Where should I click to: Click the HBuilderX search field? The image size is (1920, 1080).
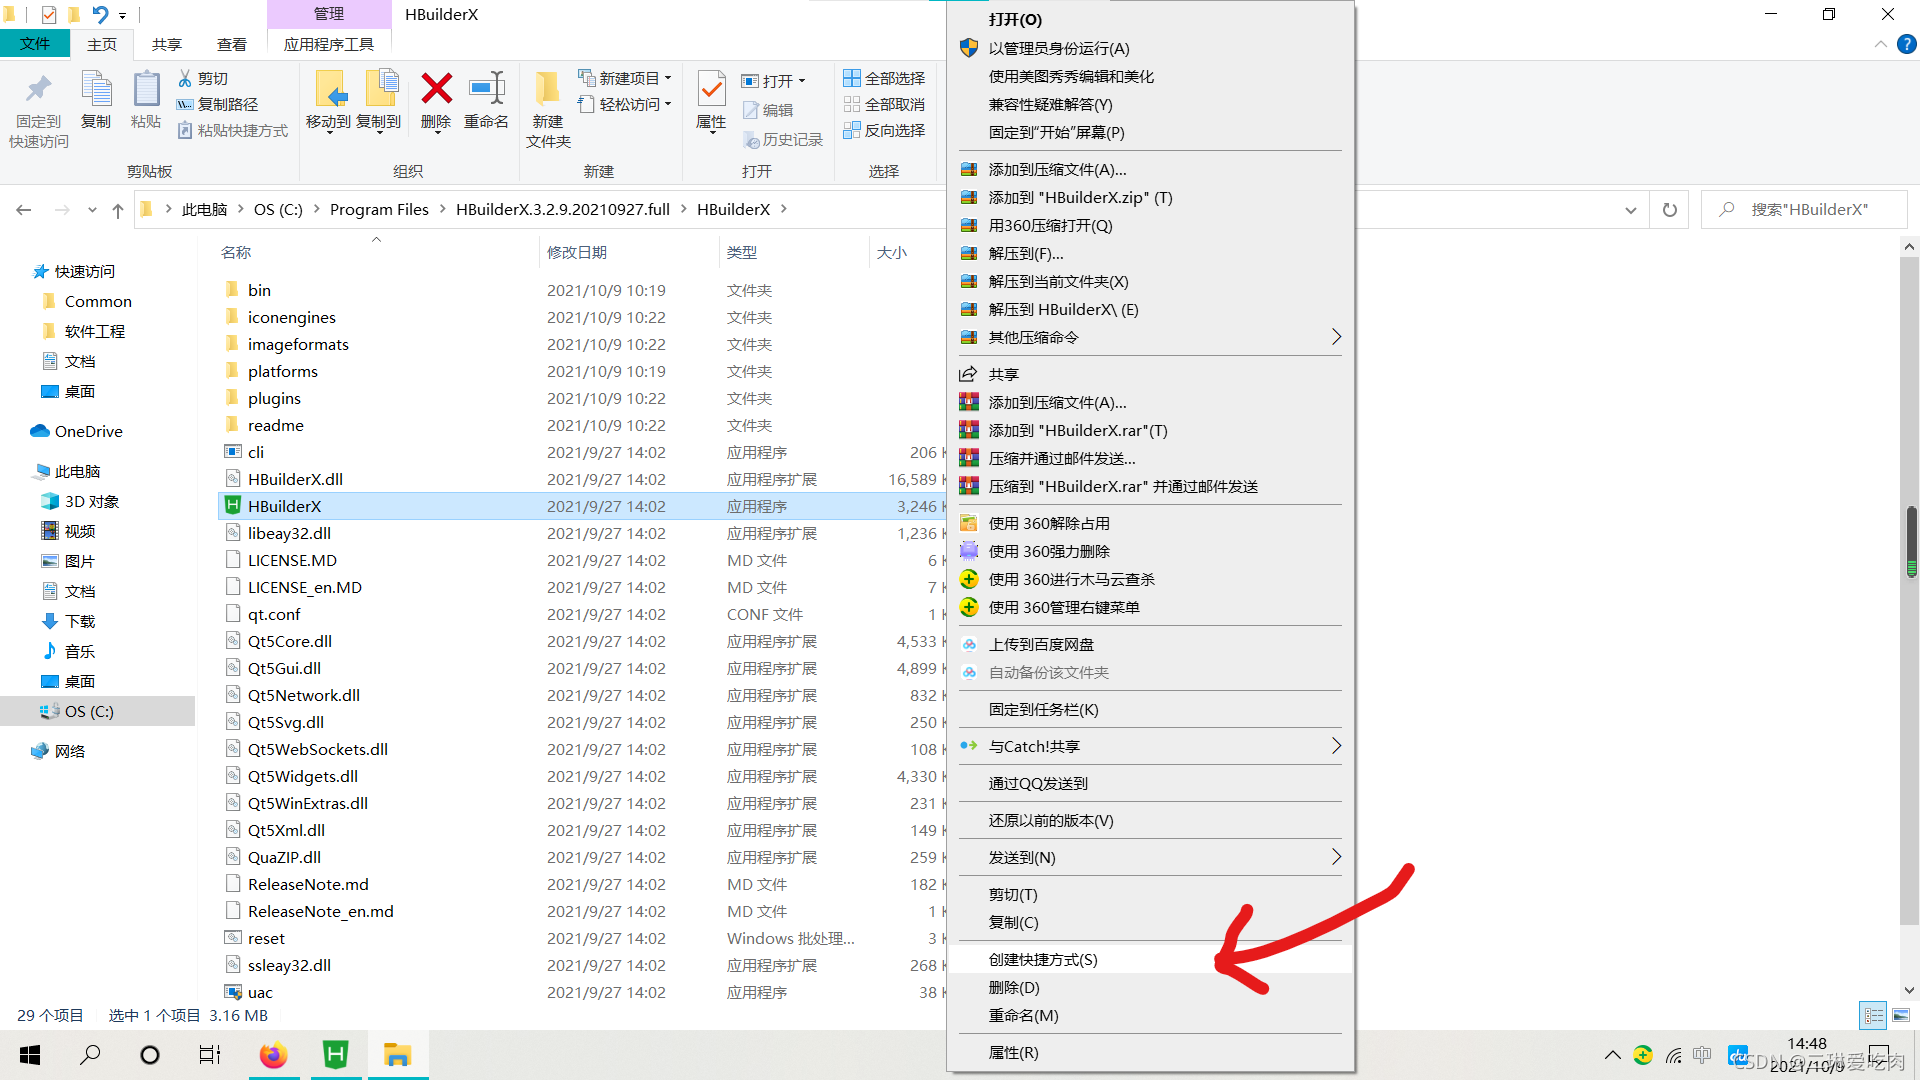coord(1810,209)
